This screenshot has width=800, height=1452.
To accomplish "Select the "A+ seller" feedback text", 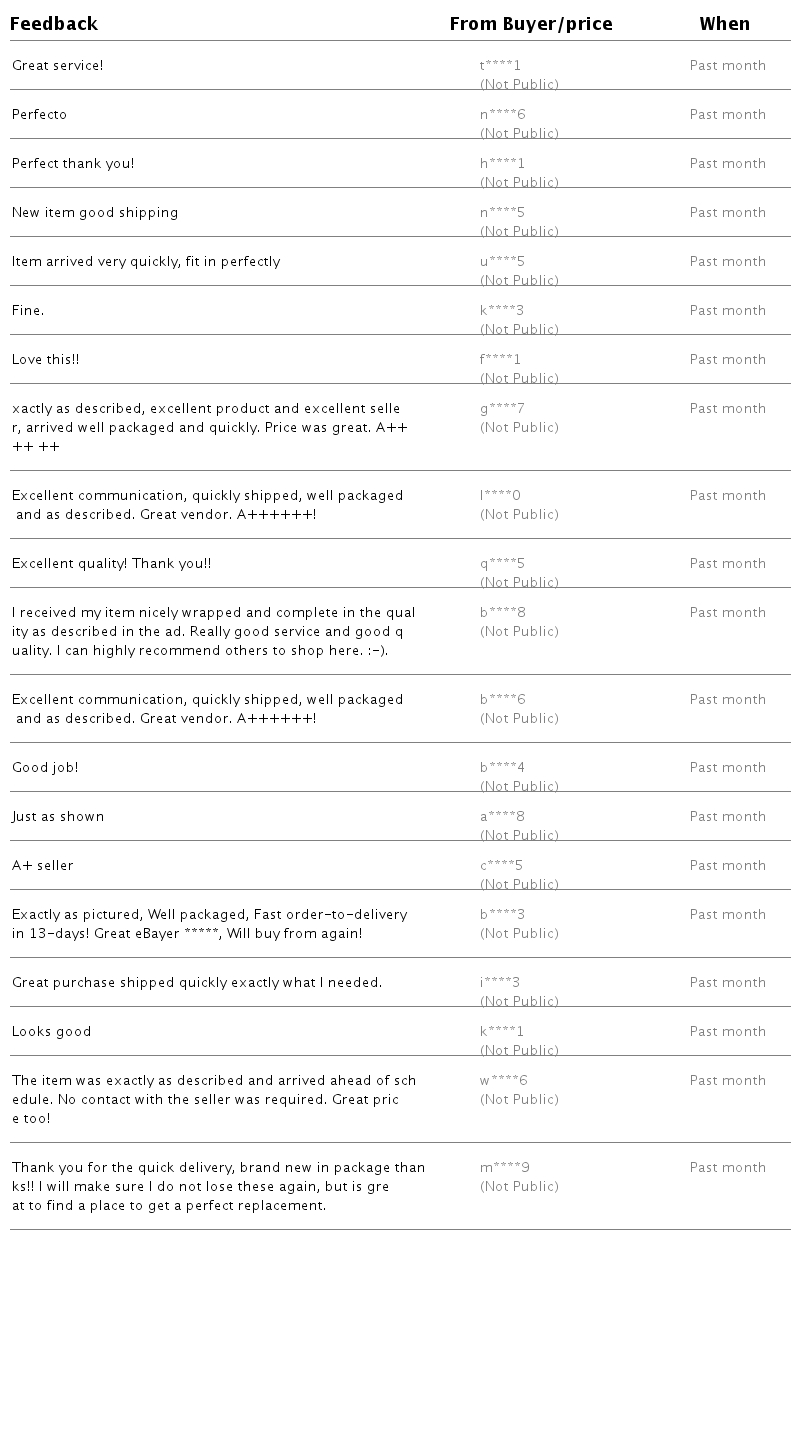I will (43, 866).
